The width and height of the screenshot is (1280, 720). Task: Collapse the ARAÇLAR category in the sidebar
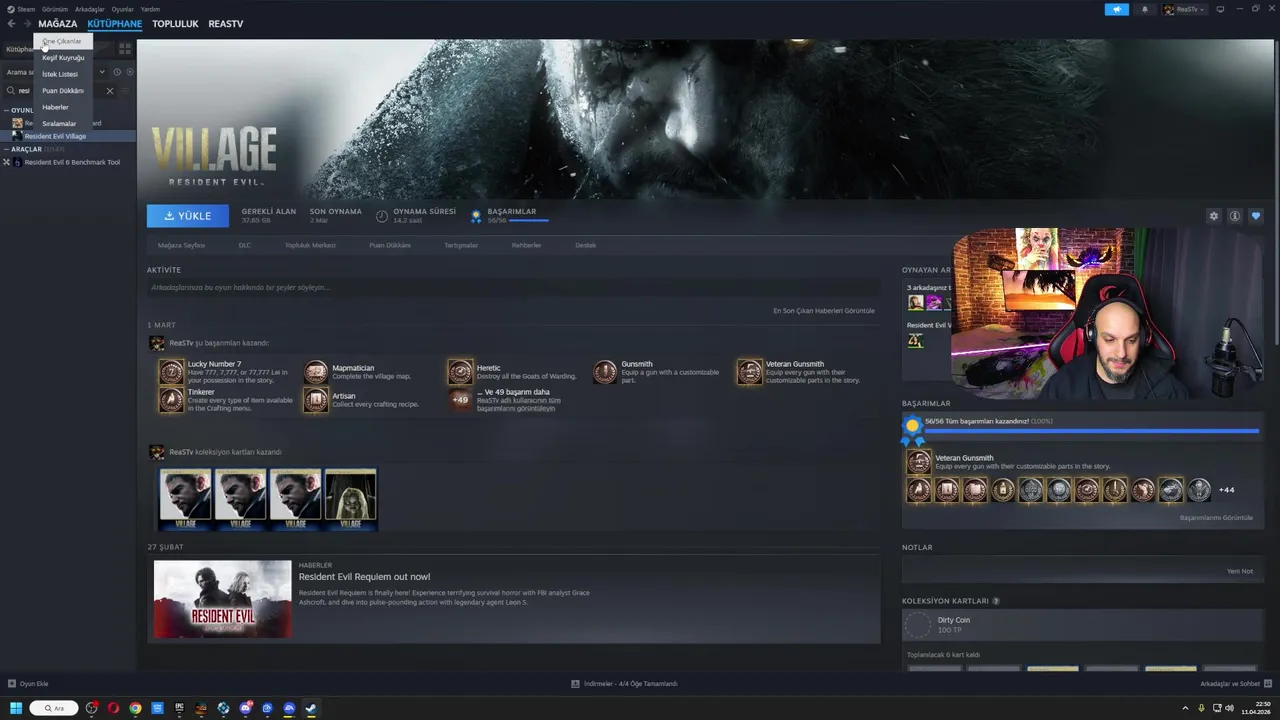point(6,149)
